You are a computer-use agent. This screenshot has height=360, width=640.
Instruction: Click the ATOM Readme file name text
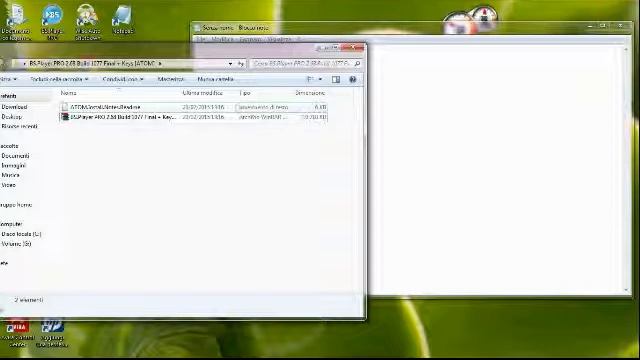[x=105, y=107]
